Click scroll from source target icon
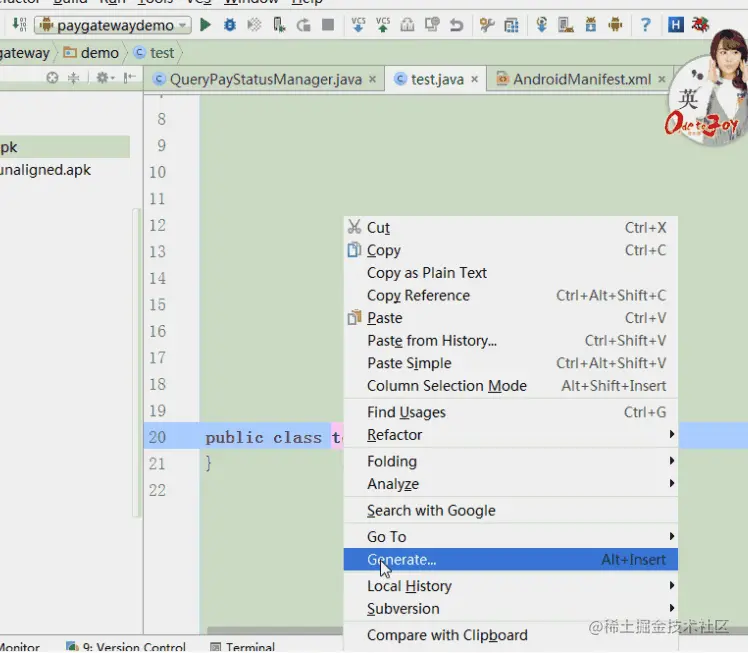 [52, 77]
